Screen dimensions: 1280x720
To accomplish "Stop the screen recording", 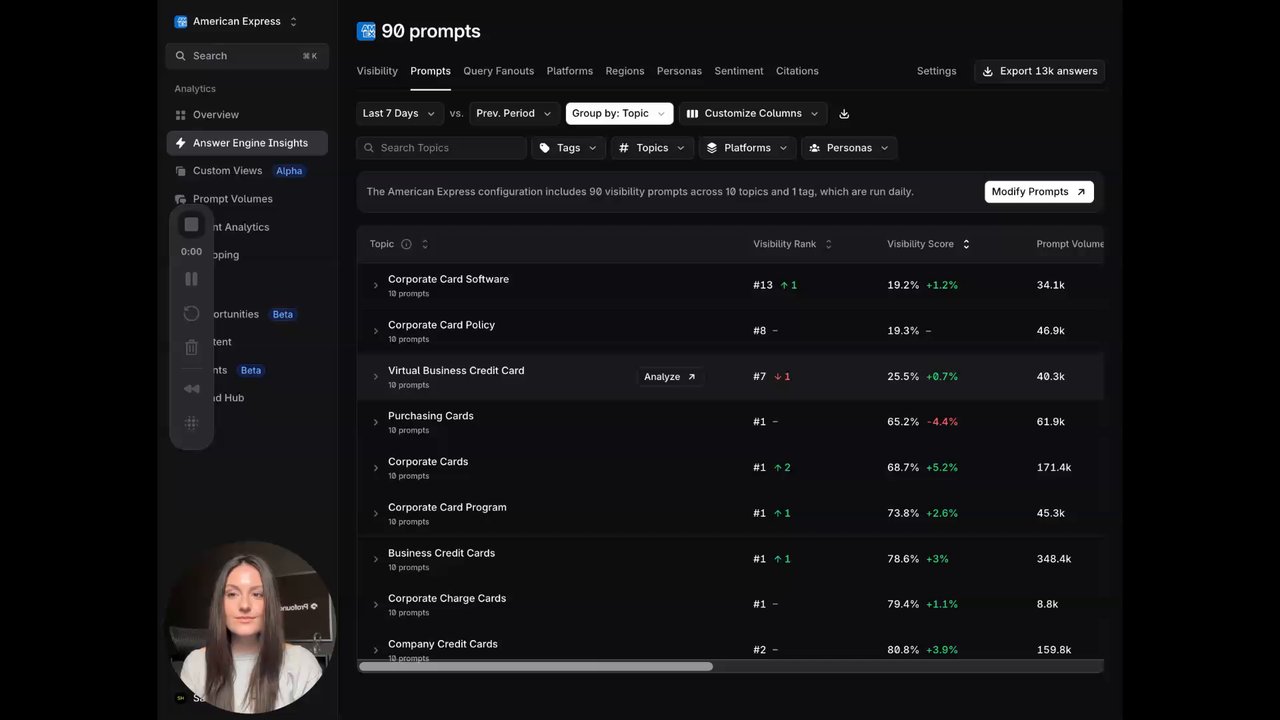I will point(192,225).
